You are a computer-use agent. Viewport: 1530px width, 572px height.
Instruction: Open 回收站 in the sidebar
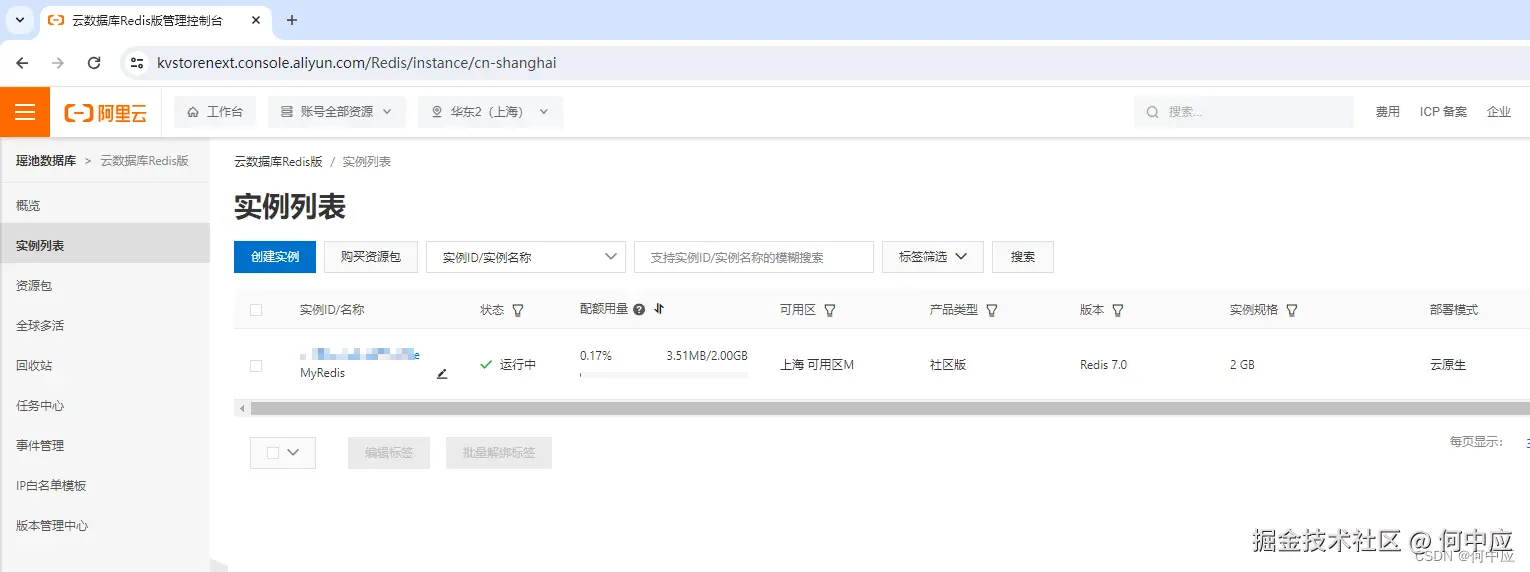[x=105, y=365]
